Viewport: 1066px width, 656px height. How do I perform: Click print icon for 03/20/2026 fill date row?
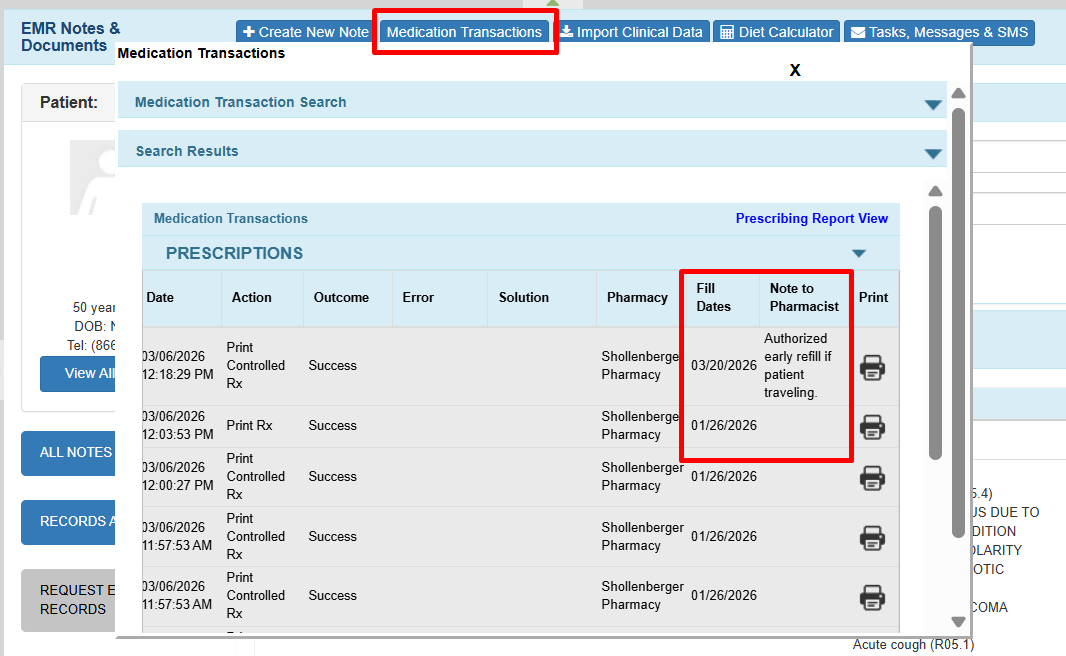(872, 367)
